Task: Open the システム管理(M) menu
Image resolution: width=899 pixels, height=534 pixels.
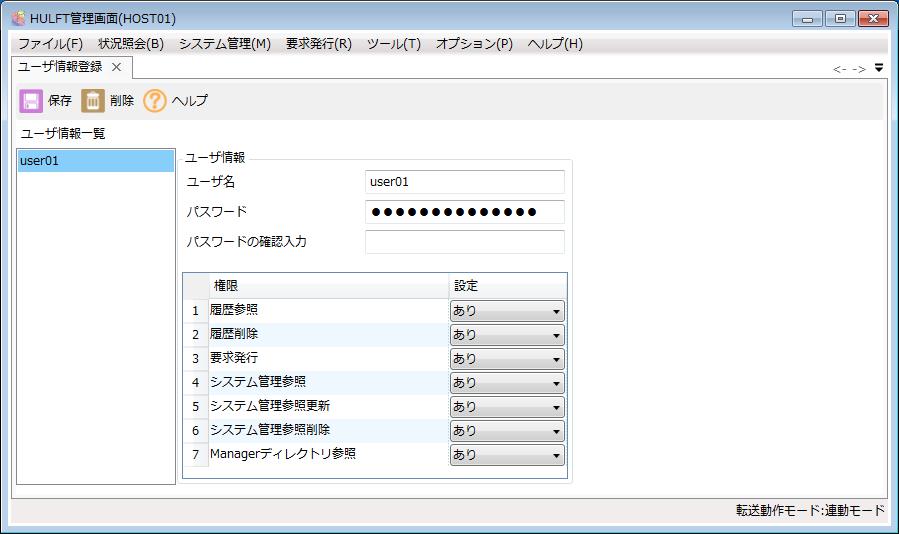Action: tap(225, 44)
